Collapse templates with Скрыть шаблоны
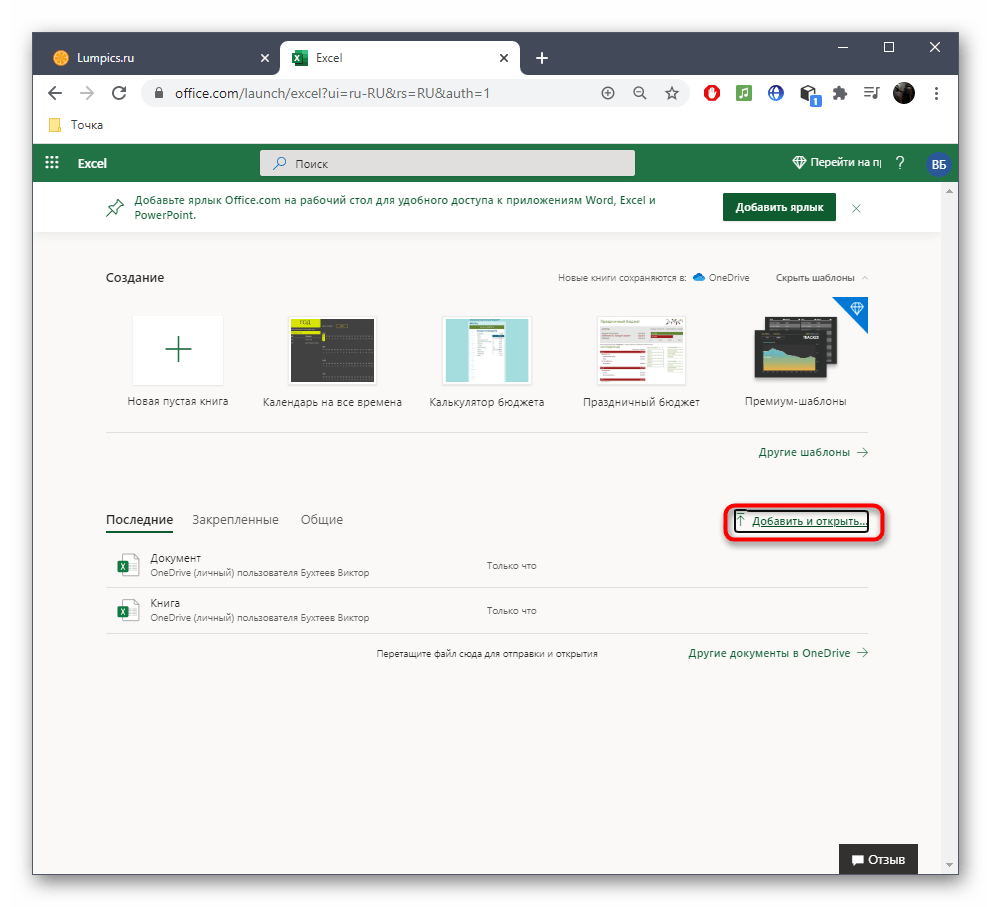The image size is (991, 907). 822,277
